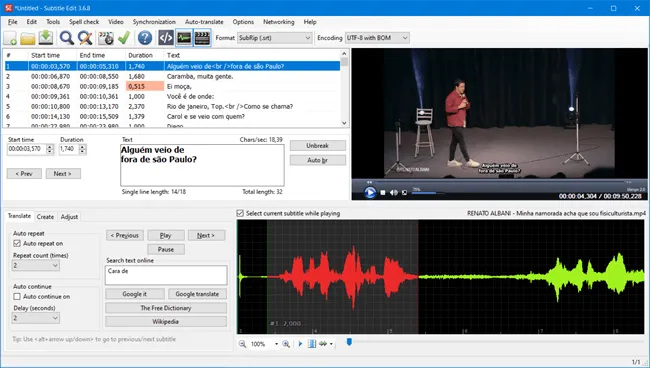Open the Find magnifier tool
The image size is (650, 368).
tap(66, 38)
